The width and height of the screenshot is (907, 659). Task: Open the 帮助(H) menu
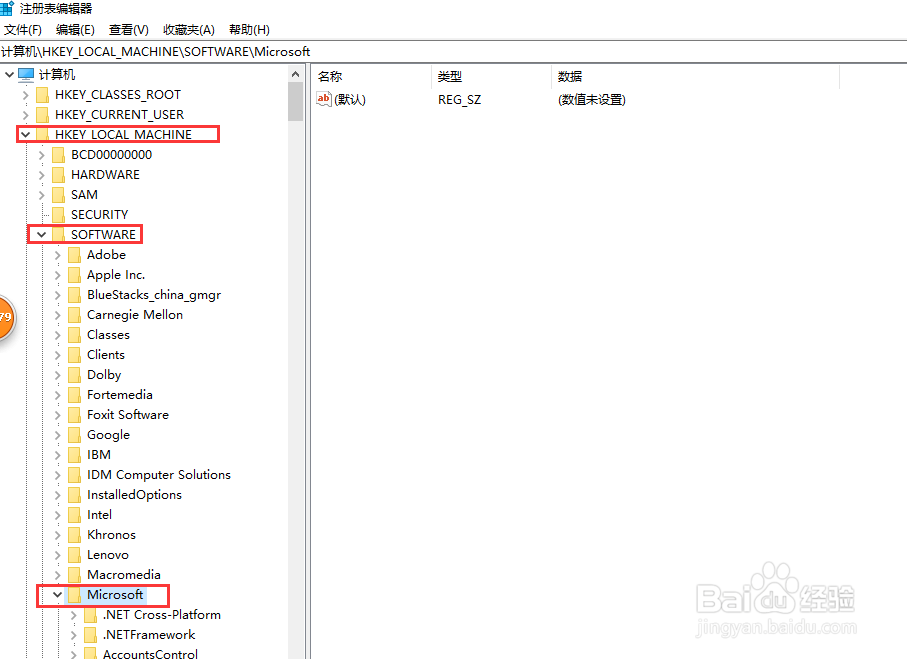pyautogui.click(x=249, y=30)
